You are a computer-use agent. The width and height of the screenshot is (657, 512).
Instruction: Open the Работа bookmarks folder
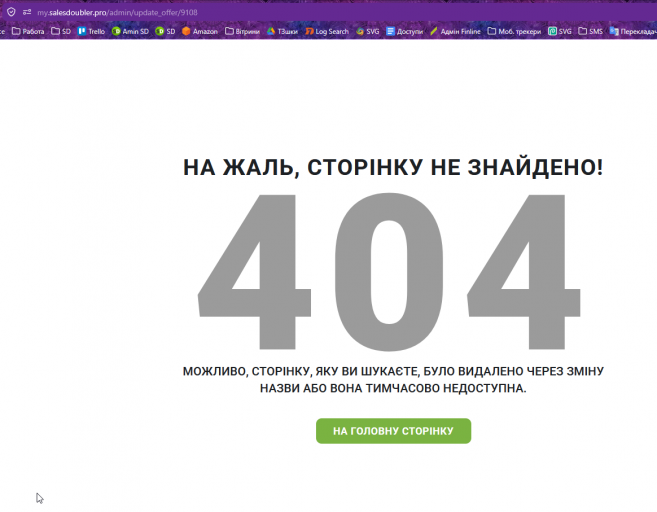click(x=28, y=31)
